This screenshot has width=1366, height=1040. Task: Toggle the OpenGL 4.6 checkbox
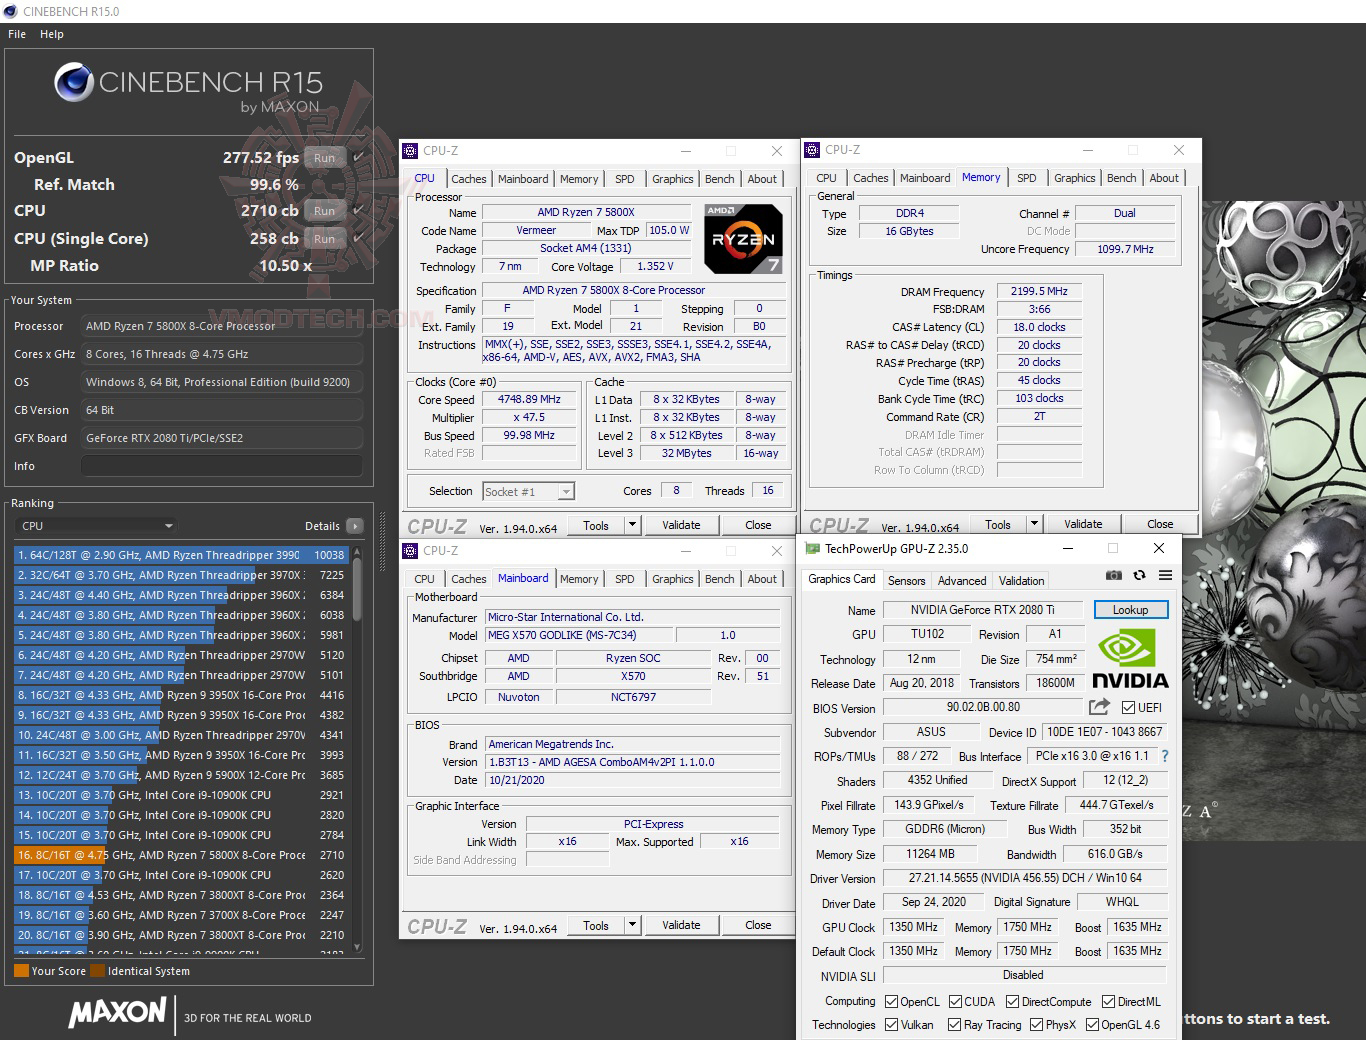[1092, 1025]
